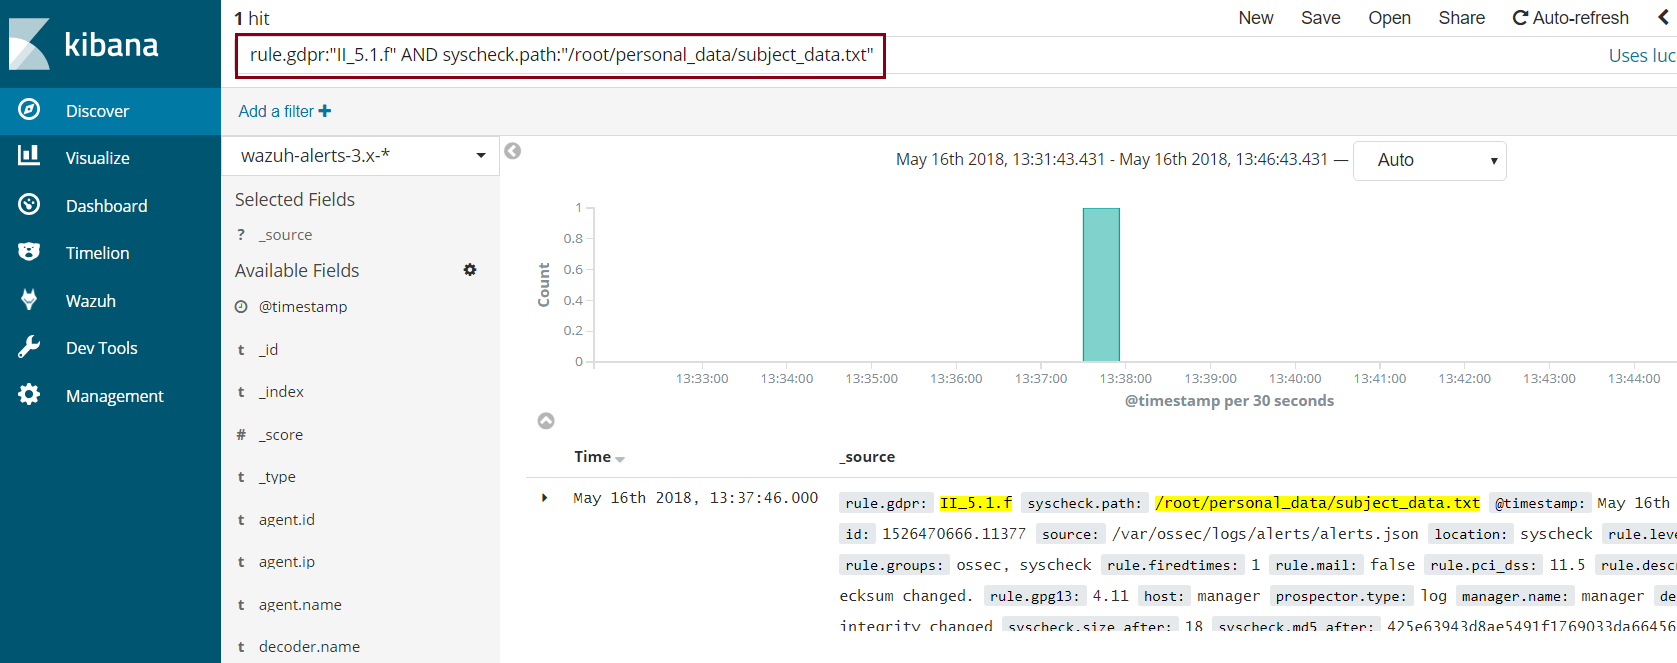This screenshot has width=1677, height=663.
Task: Click the rule.firedtimes: field label
Action: point(1172,565)
